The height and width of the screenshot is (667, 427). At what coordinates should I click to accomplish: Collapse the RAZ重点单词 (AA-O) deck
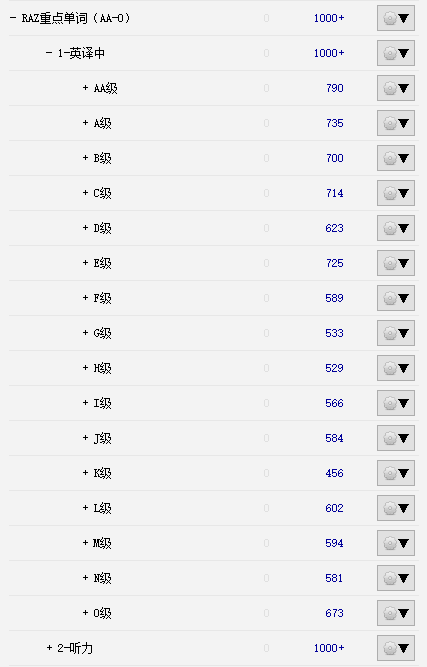[13, 18]
